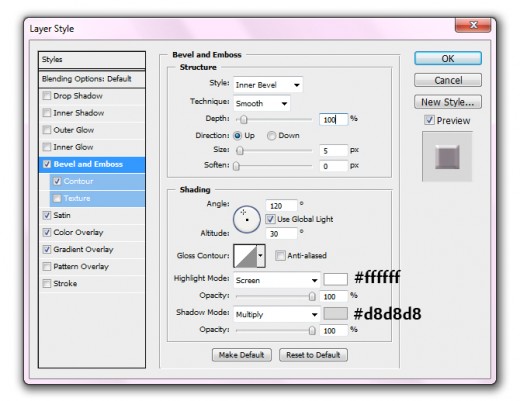Viewport: 520px width, 401px height.
Task: Select the Styles list entry
Action: click(92, 60)
